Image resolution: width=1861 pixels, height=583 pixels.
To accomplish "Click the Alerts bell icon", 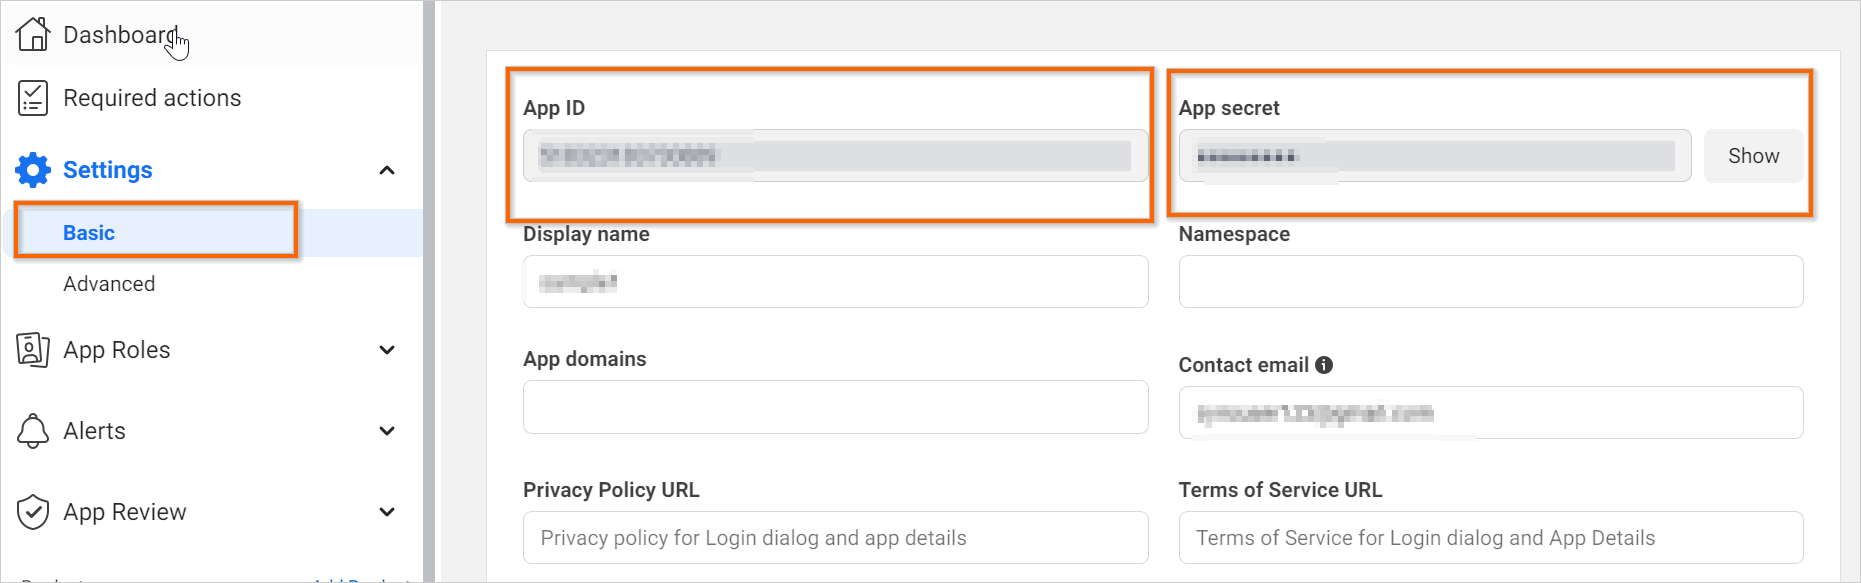I will pos(33,431).
